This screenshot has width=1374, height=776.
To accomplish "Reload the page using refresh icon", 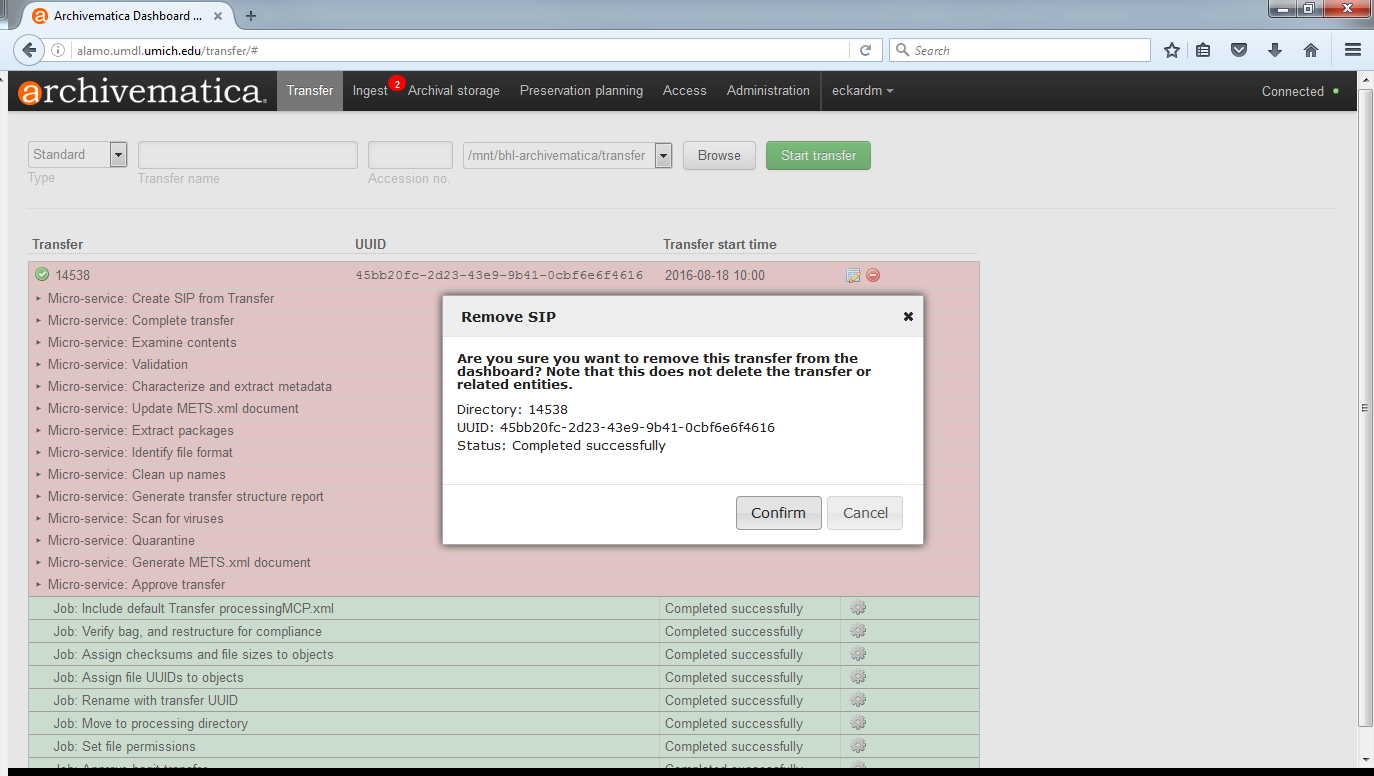I will (866, 50).
